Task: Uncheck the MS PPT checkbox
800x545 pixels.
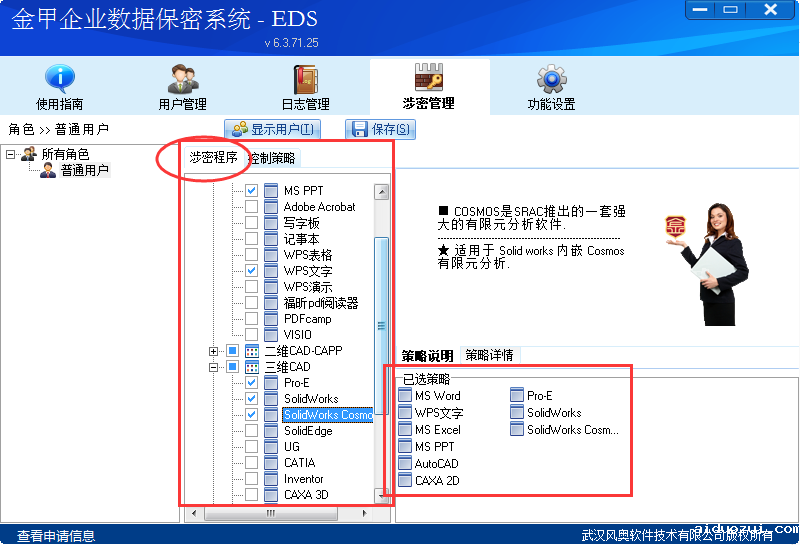Action: click(x=251, y=190)
